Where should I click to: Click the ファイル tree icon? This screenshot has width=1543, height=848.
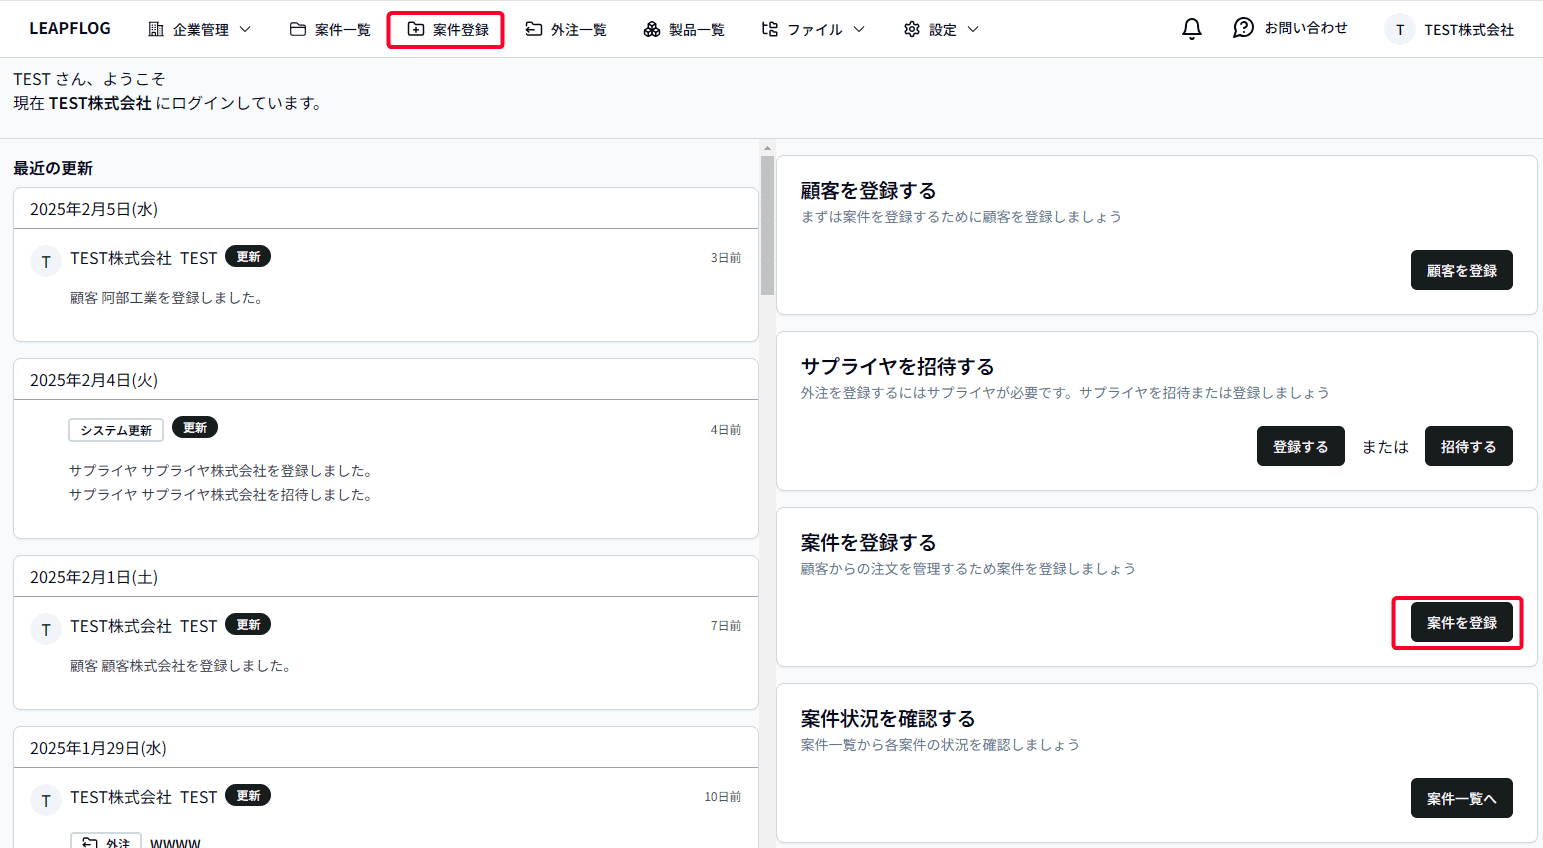pyautogui.click(x=768, y=29)
